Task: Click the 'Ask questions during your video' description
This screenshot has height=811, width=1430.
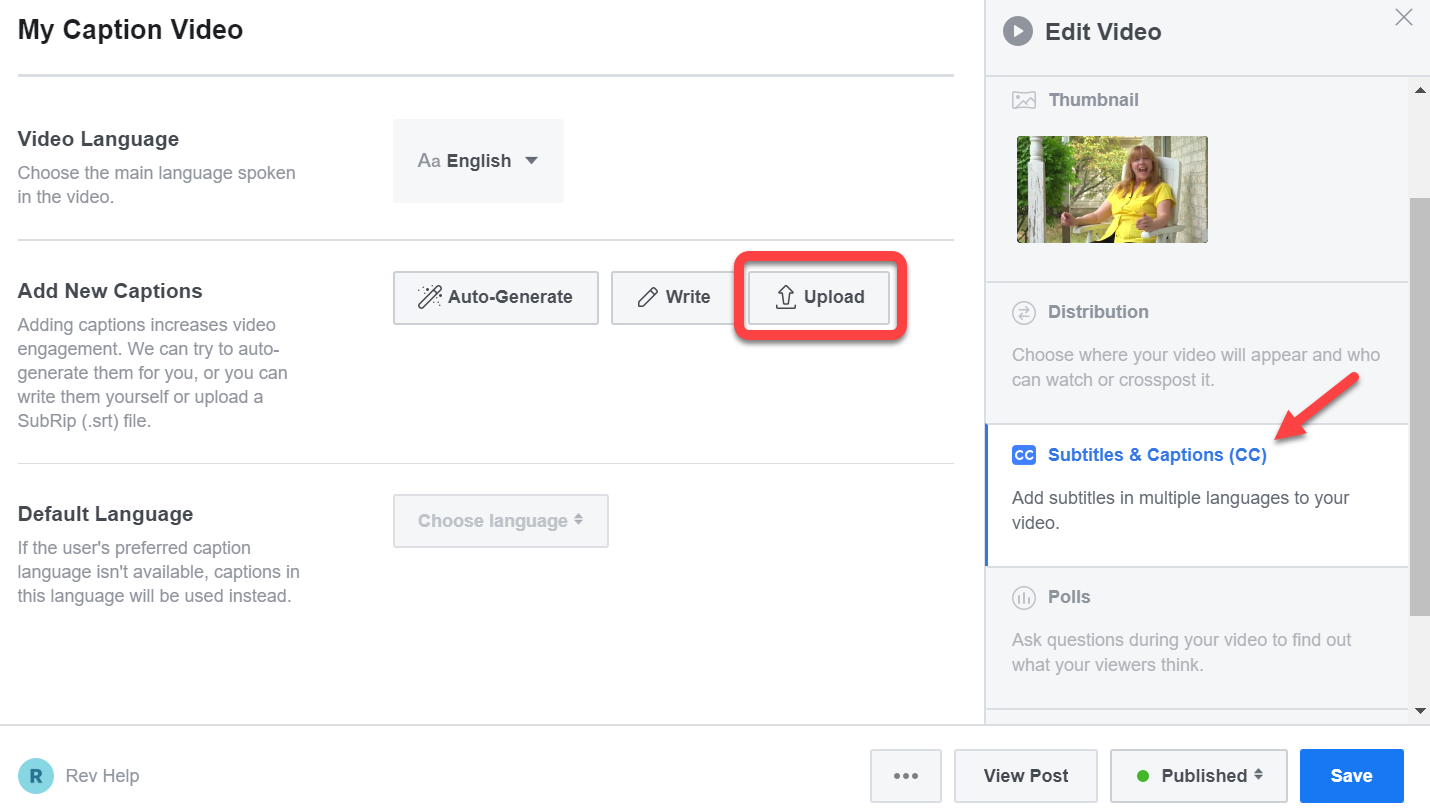Action: 1182,652
